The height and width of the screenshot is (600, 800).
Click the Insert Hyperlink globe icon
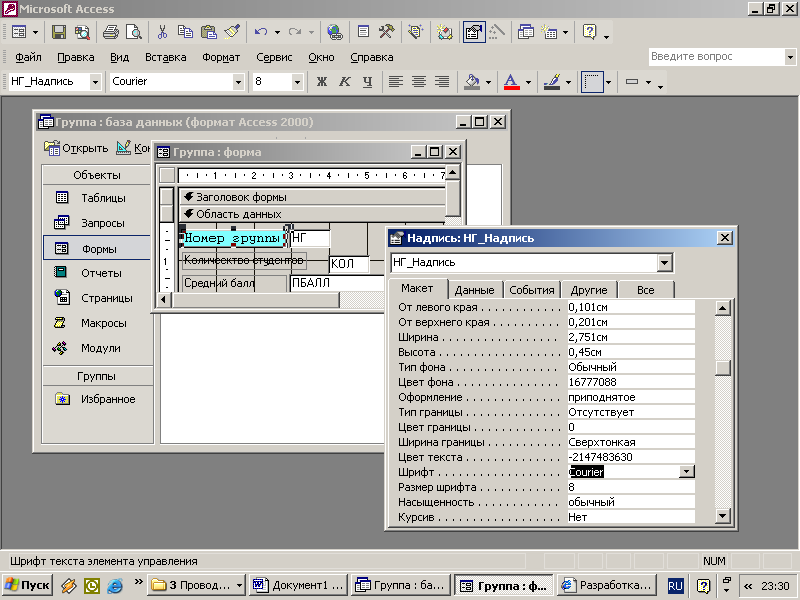(335, 33)
